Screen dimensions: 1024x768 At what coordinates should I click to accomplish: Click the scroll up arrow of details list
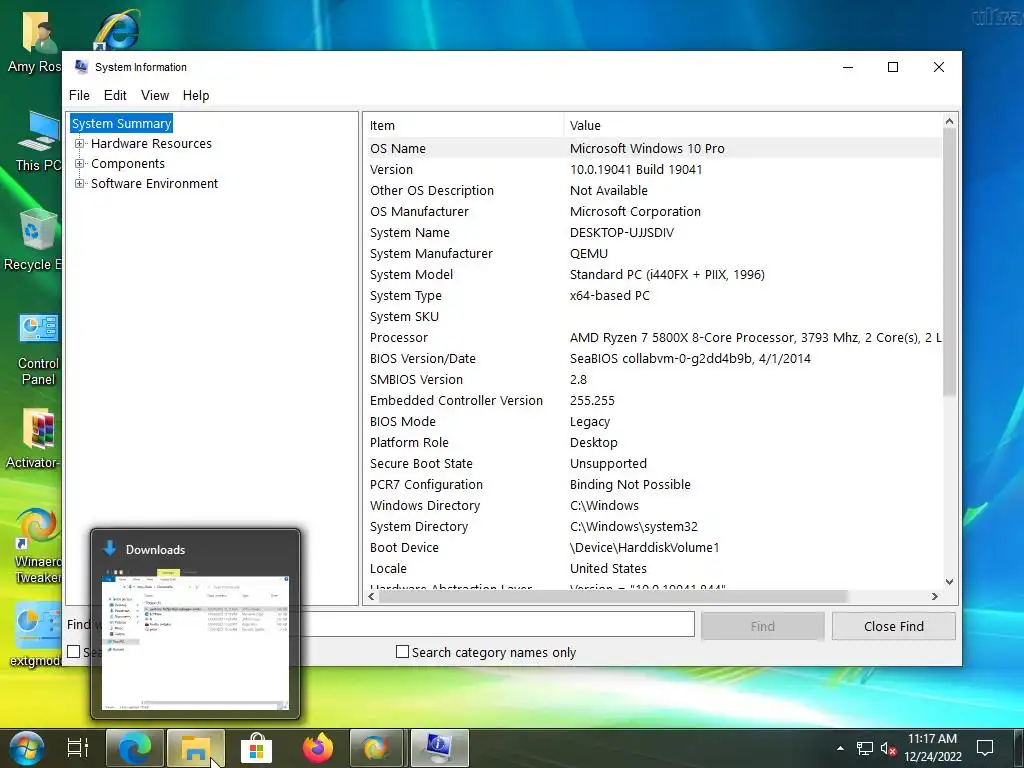(x=949, y=121)
